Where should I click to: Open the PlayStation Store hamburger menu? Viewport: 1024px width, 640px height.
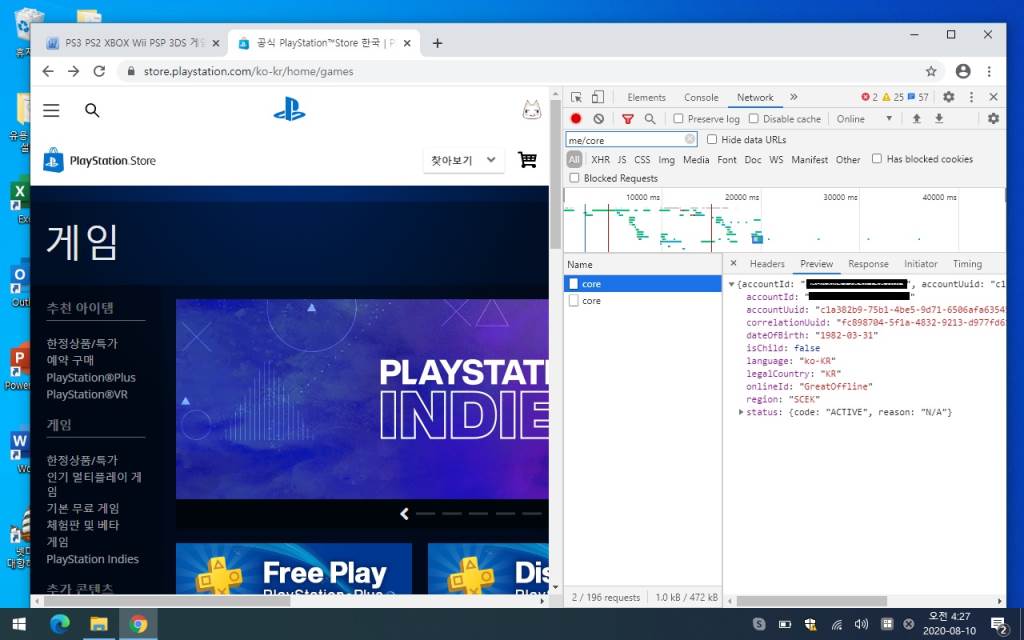point(51,110)
